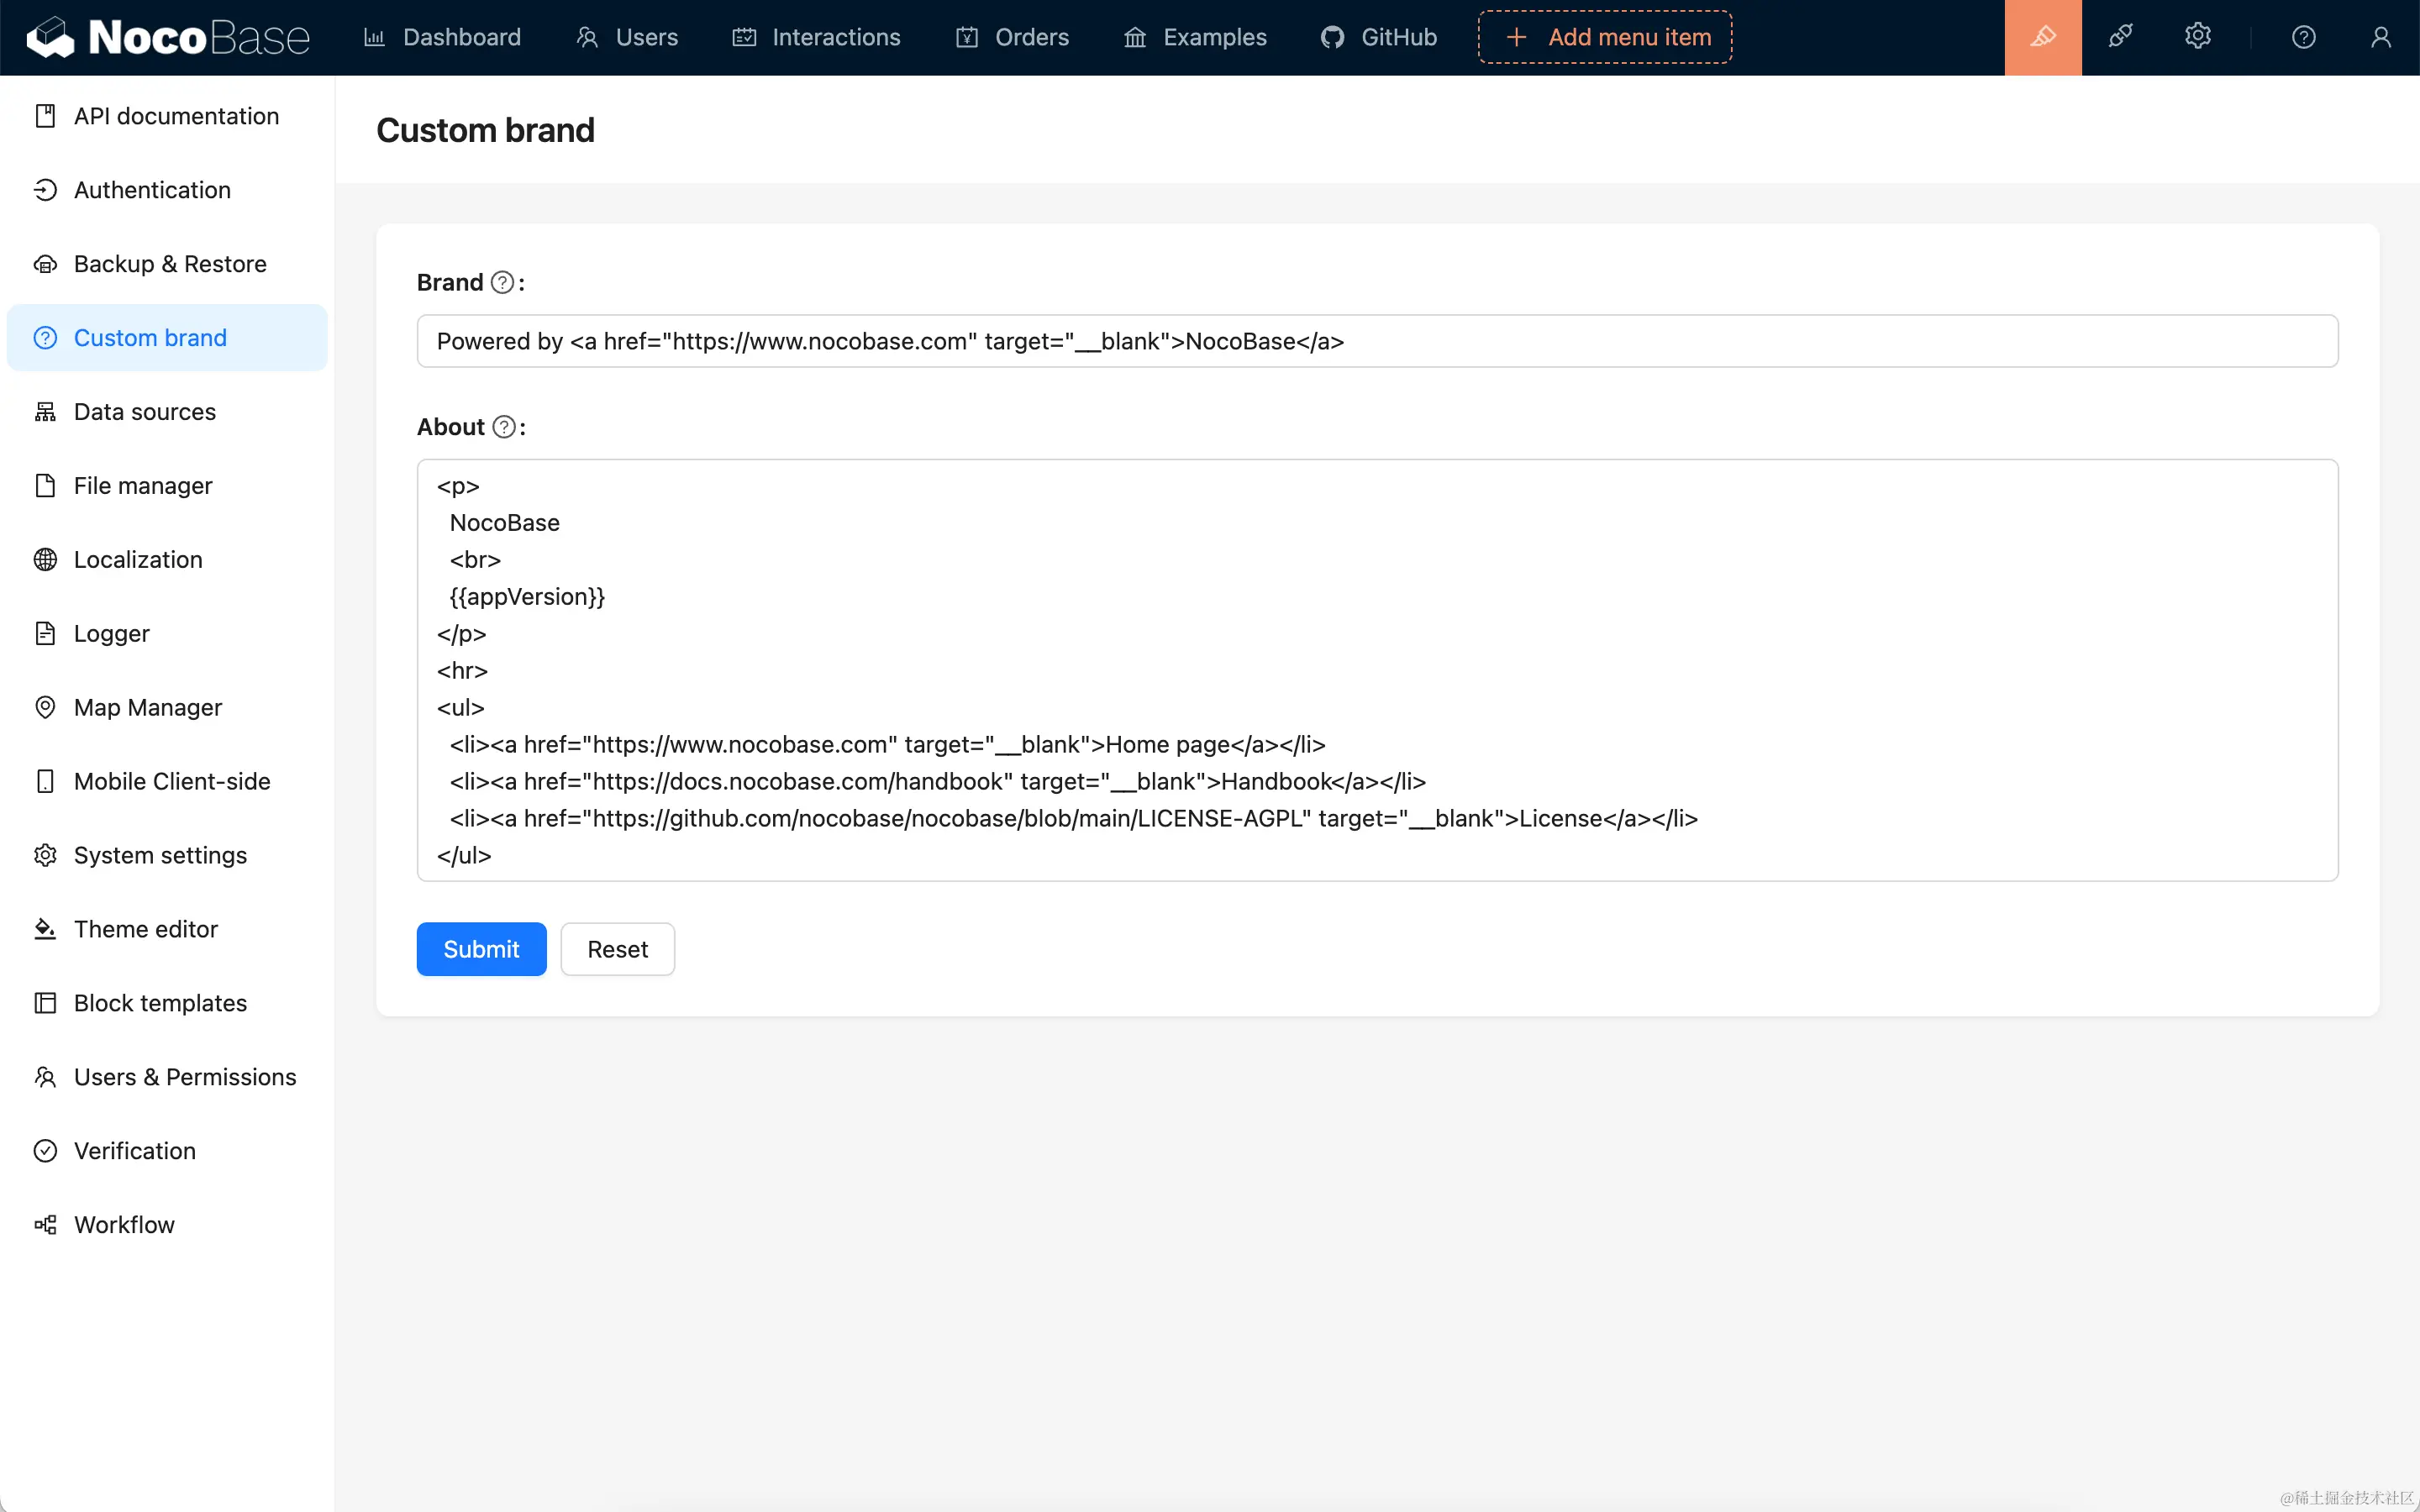Open the Orders menu item
The height and width of the screenshot is (1512, 2420).
click(1012, 38)
